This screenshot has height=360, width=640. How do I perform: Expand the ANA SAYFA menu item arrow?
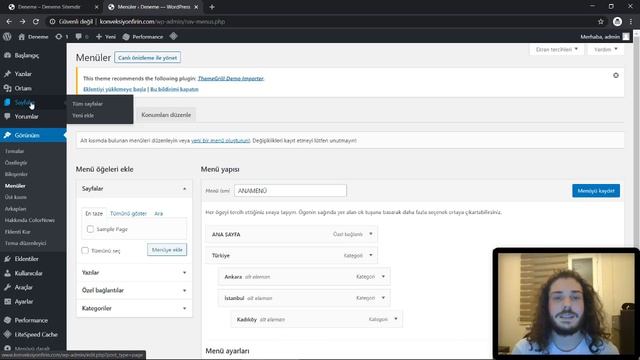[371, 234]
